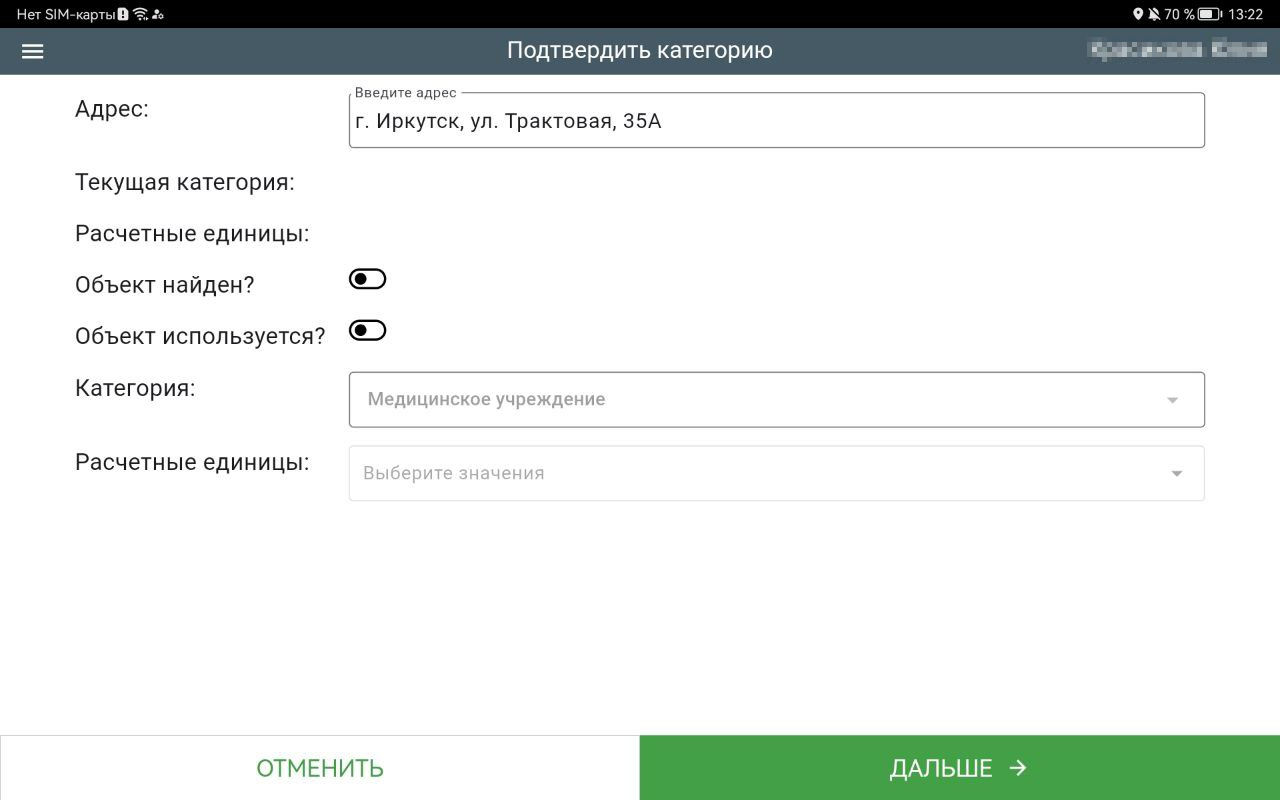Toggle the 'Объект используется?' switch
1280x800 pixels.
click(x=367, y=331)
